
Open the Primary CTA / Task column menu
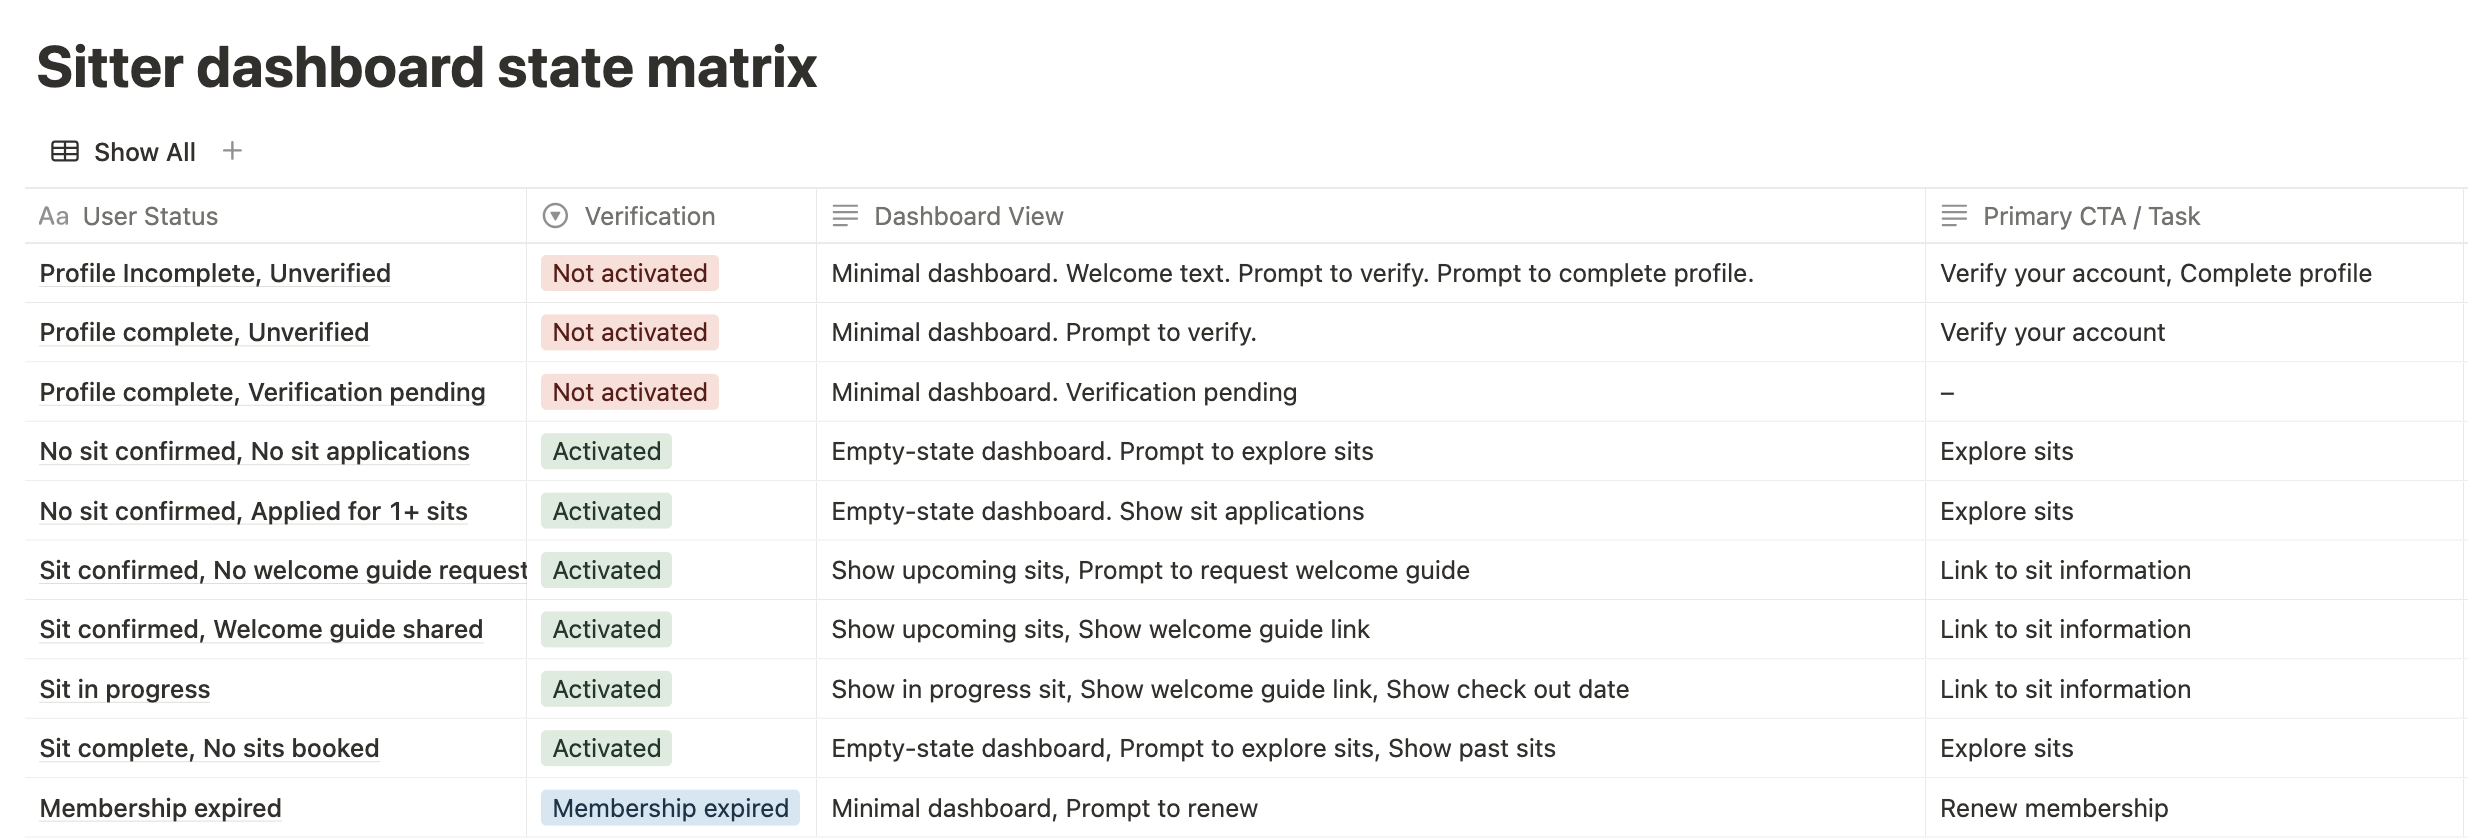click(x=2091, y=216)
